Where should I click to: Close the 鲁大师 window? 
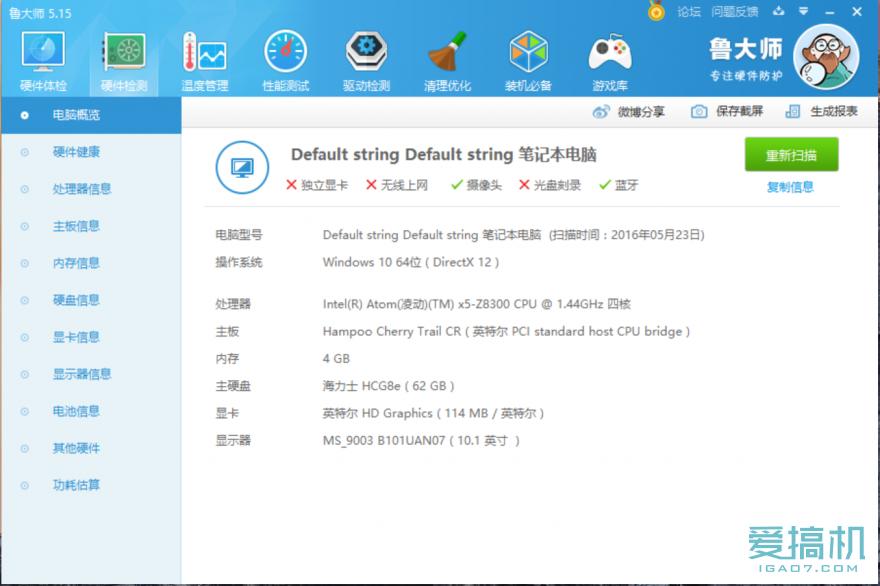(x=857, y=11)
